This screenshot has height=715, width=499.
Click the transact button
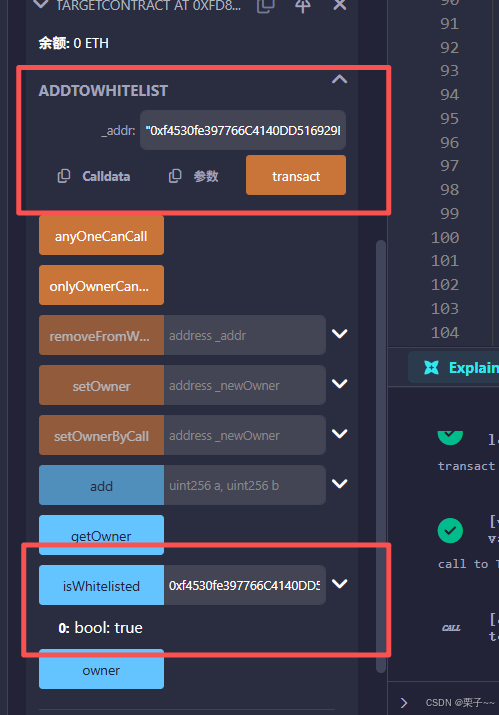[296, 176]
